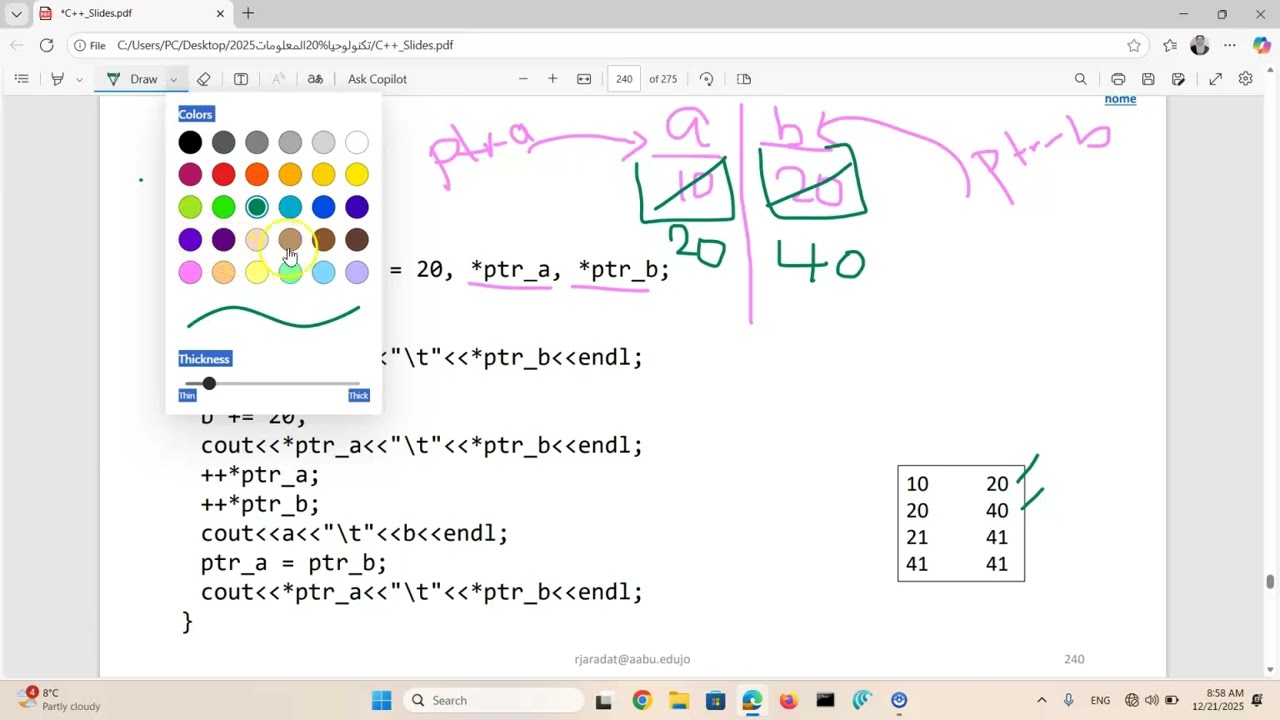Switch the page view layout
The image size is (1280, 720).
(743, 79)
